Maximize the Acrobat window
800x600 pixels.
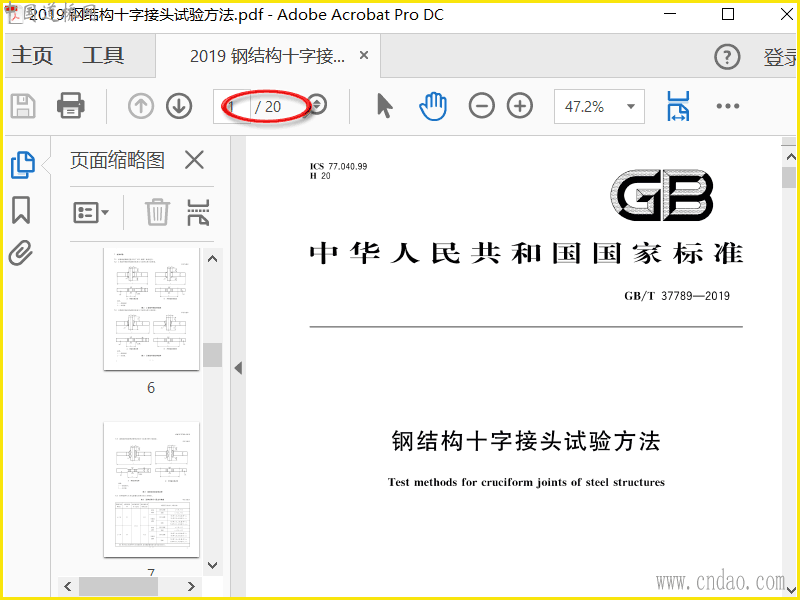pos(728,14)
